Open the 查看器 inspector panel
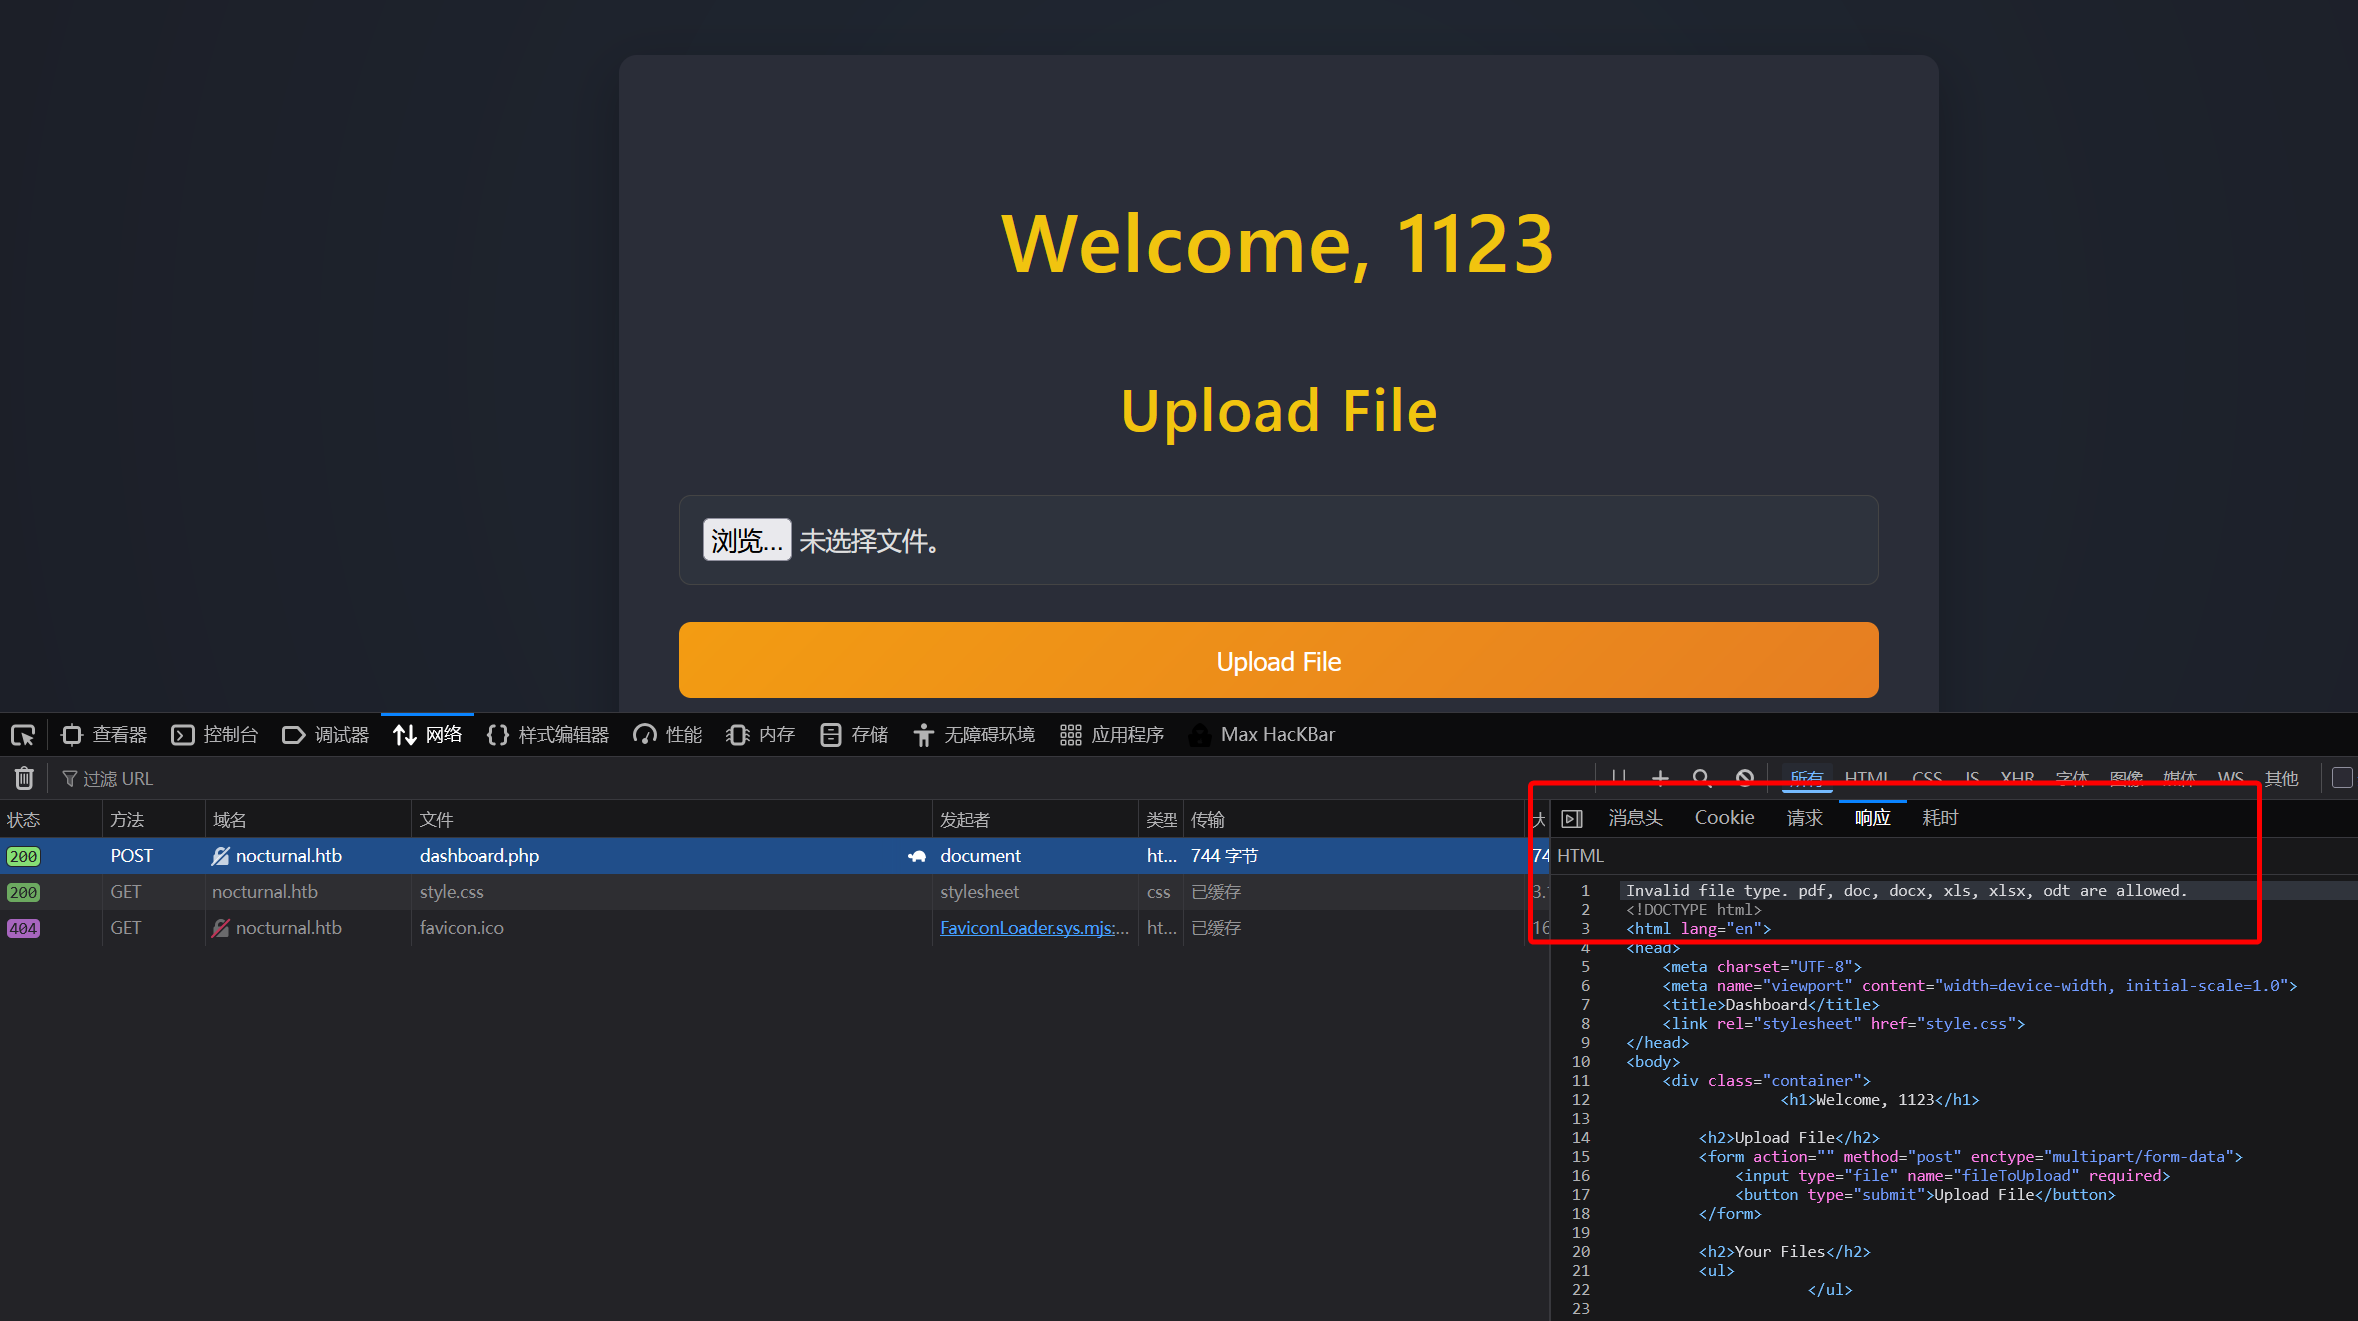Viewport: 2358px width, 1321px height. pyautogui.click(x=104, y=735)
